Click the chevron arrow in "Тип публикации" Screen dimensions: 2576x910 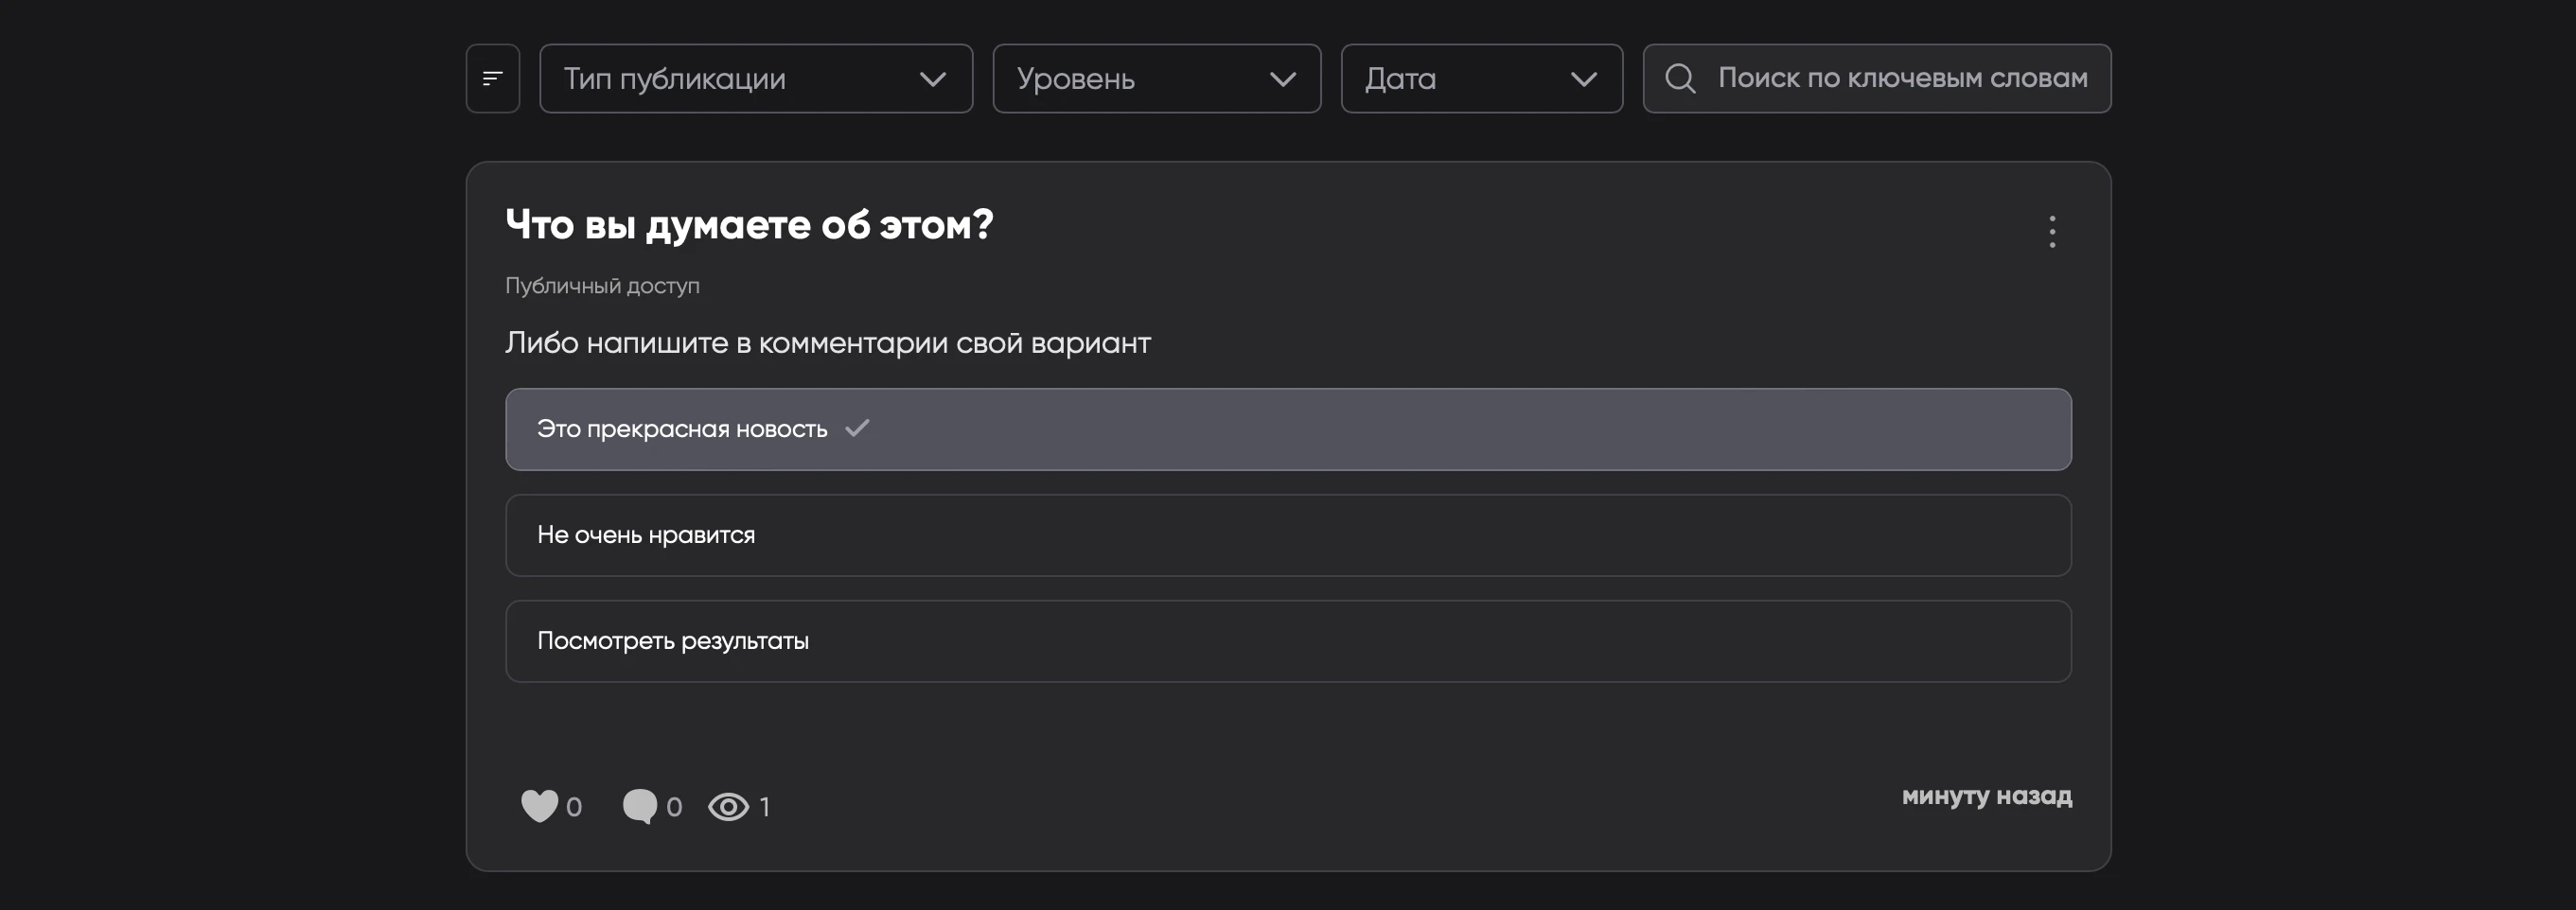(x=932, y=79)
